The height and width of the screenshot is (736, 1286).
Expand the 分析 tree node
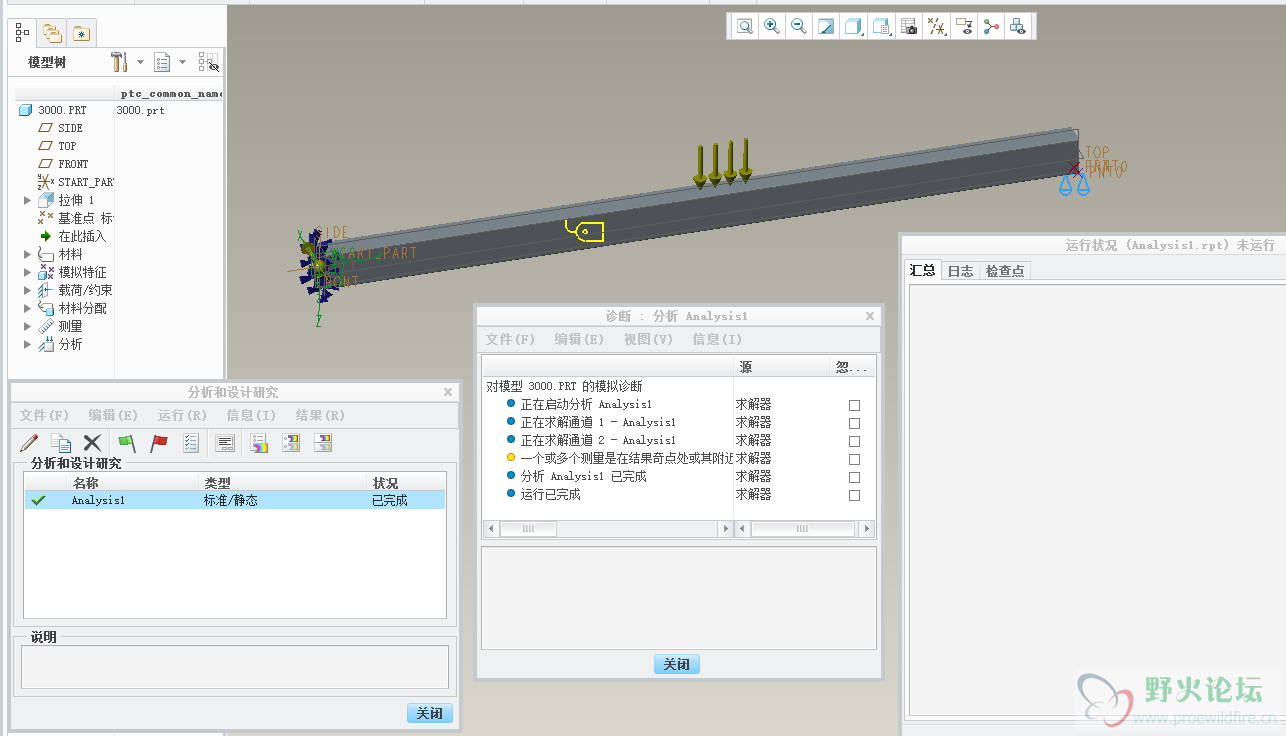coord(27,344)
